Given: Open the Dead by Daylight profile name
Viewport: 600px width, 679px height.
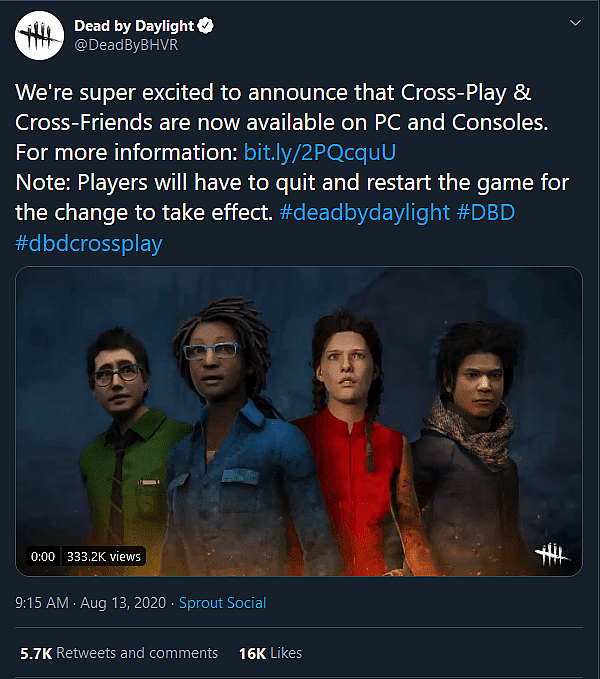Looking at the screenshot, I should click(x=134, y=26).
